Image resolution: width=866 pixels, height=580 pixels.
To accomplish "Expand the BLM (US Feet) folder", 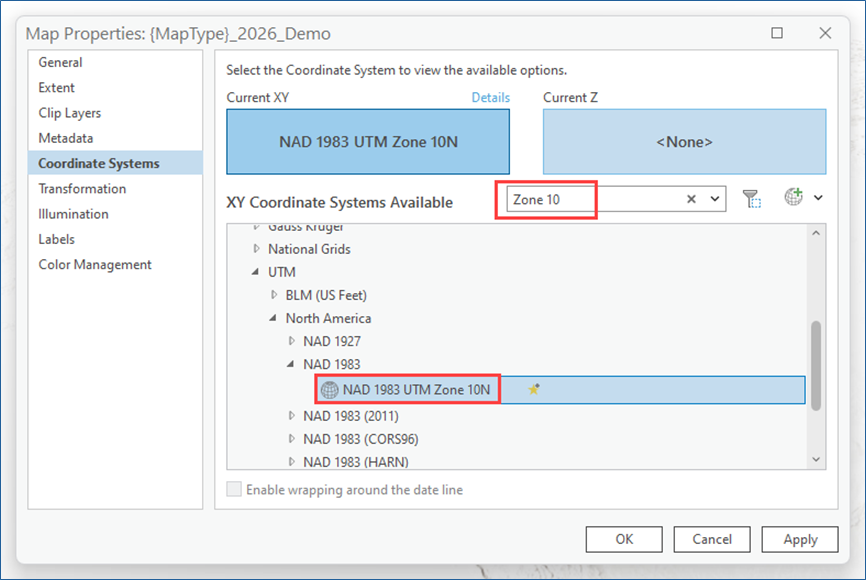I will (x=275, y=295).
